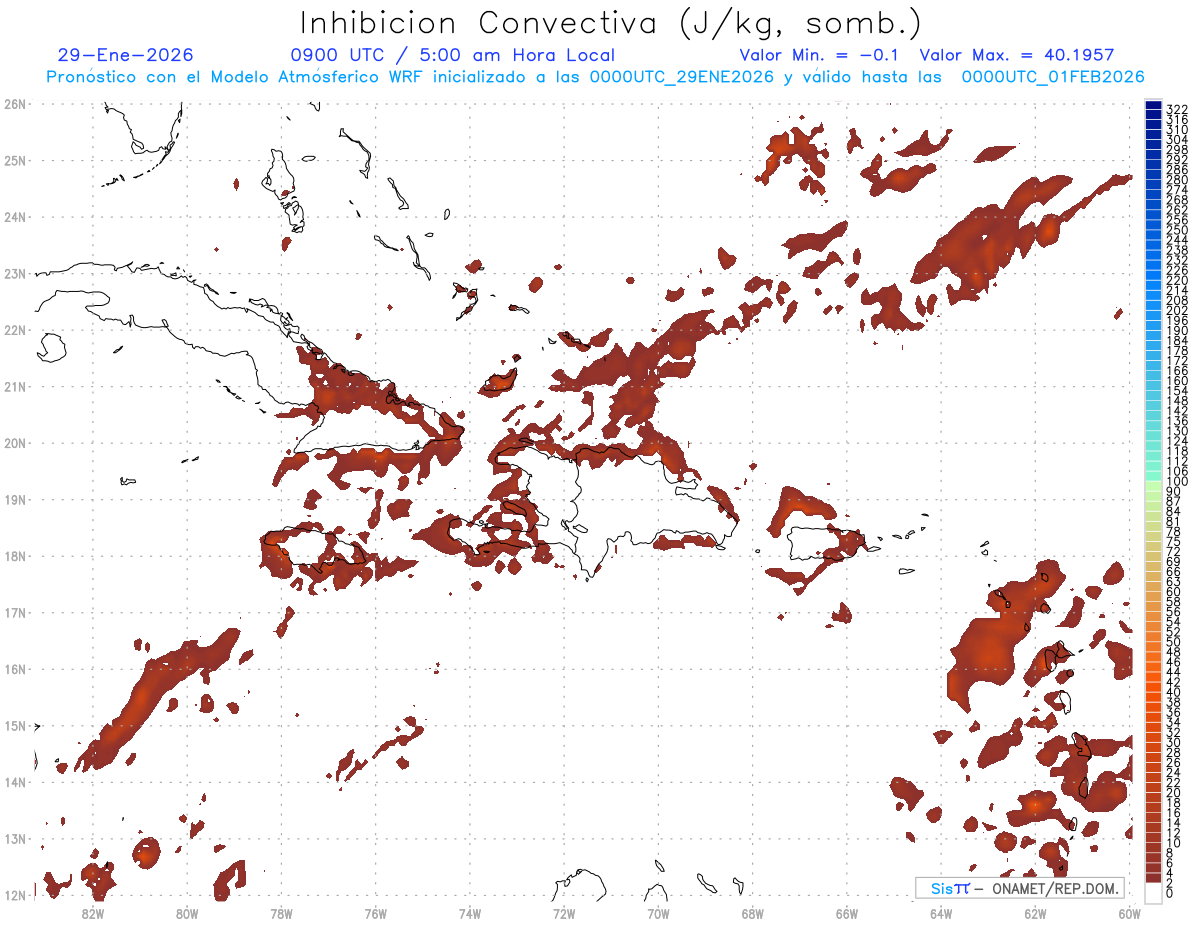Click the 80W longitude label
Viewport: 1200px width, 927px height.
tap(187, 912)
